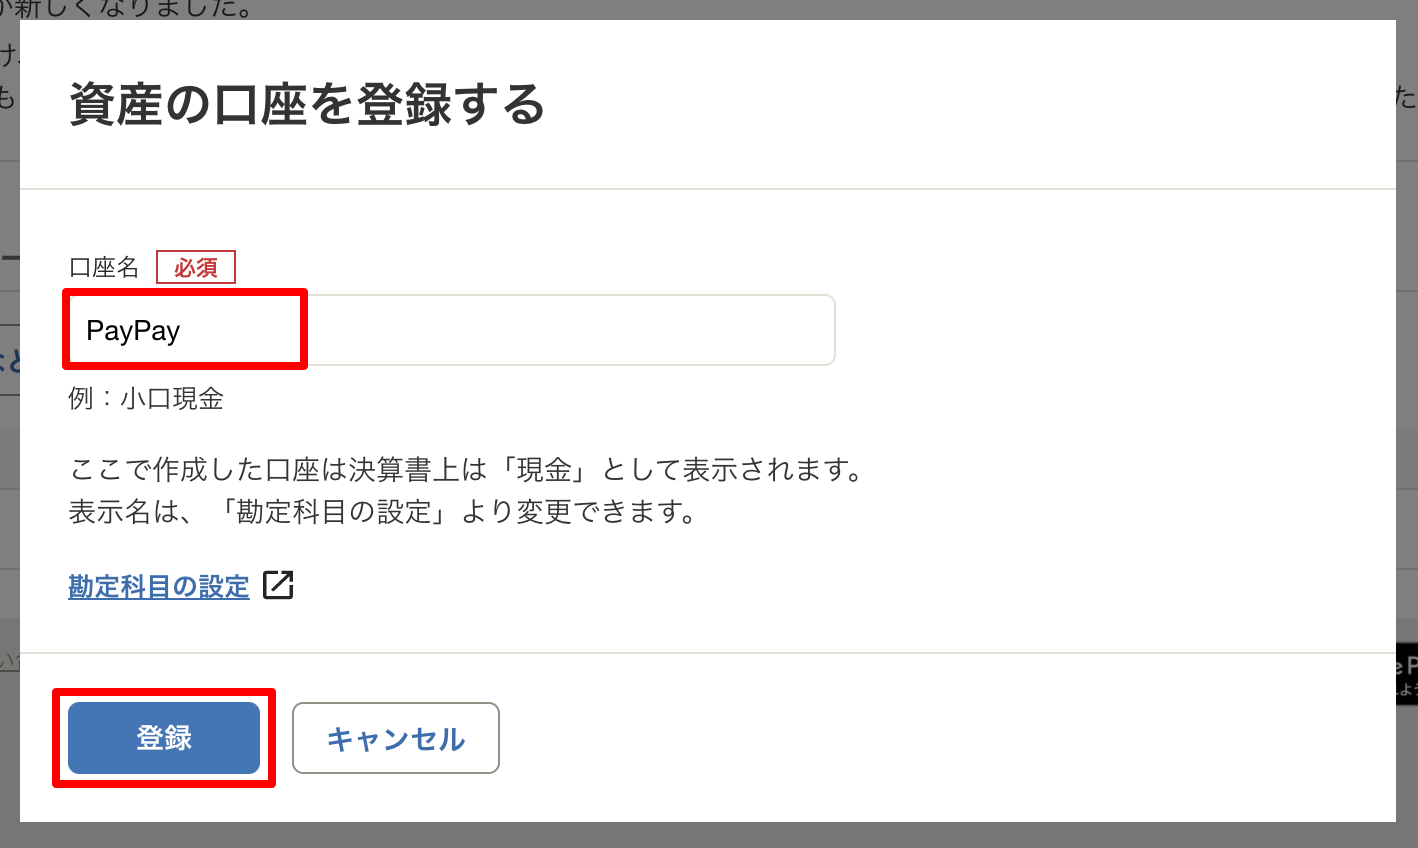Viewport: 1418px width, 848px height.
Task: Click the dialog title 資産の口座を登録する
Action: coord(304,104)
